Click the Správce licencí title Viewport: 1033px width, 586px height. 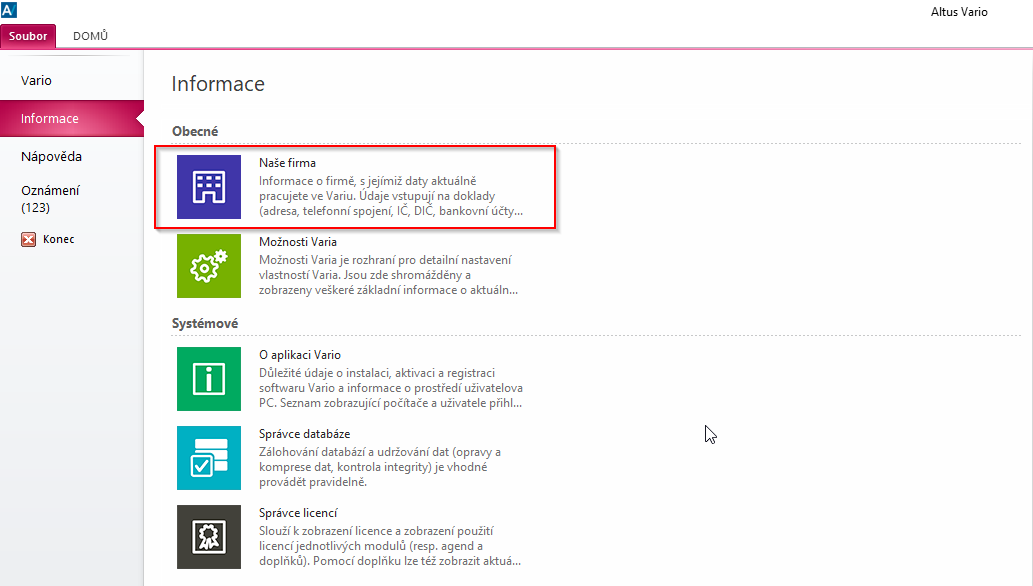[298, 513]
